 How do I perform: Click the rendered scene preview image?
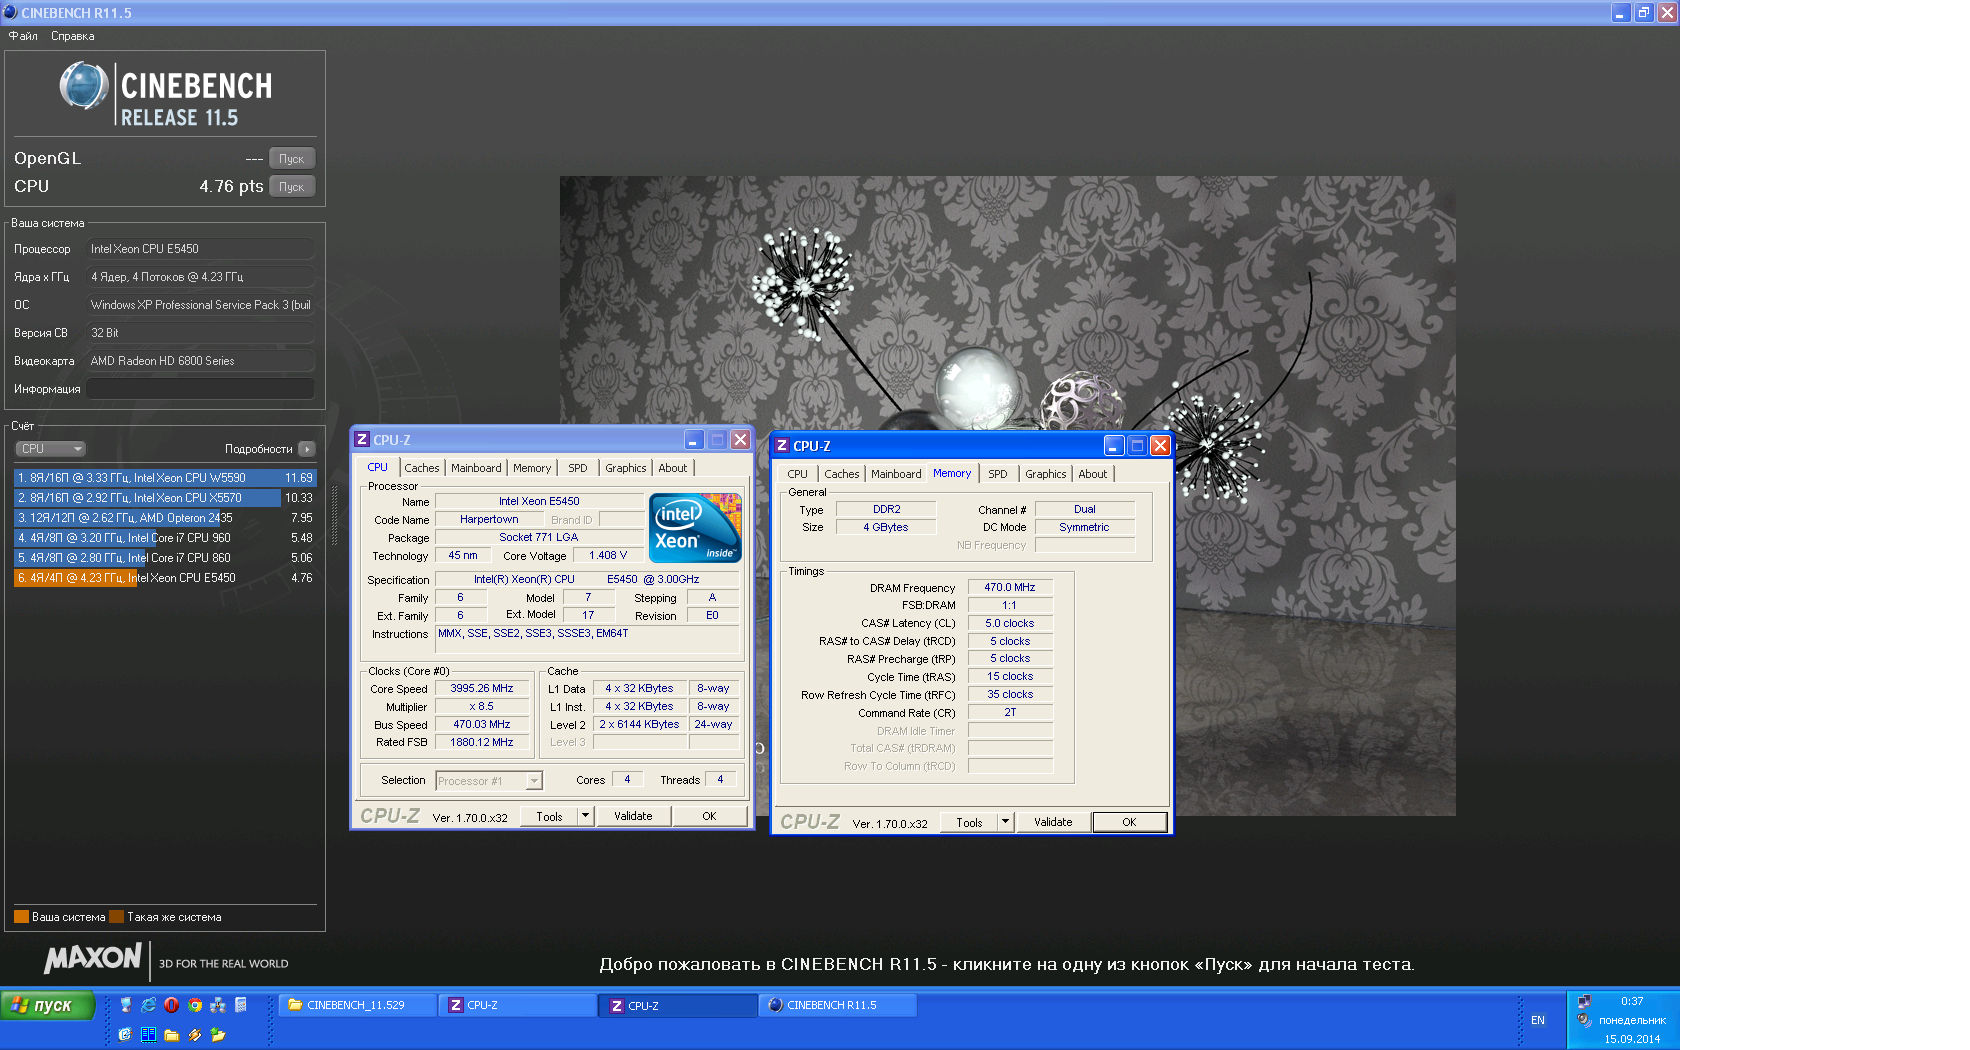tap(1007, 496)
